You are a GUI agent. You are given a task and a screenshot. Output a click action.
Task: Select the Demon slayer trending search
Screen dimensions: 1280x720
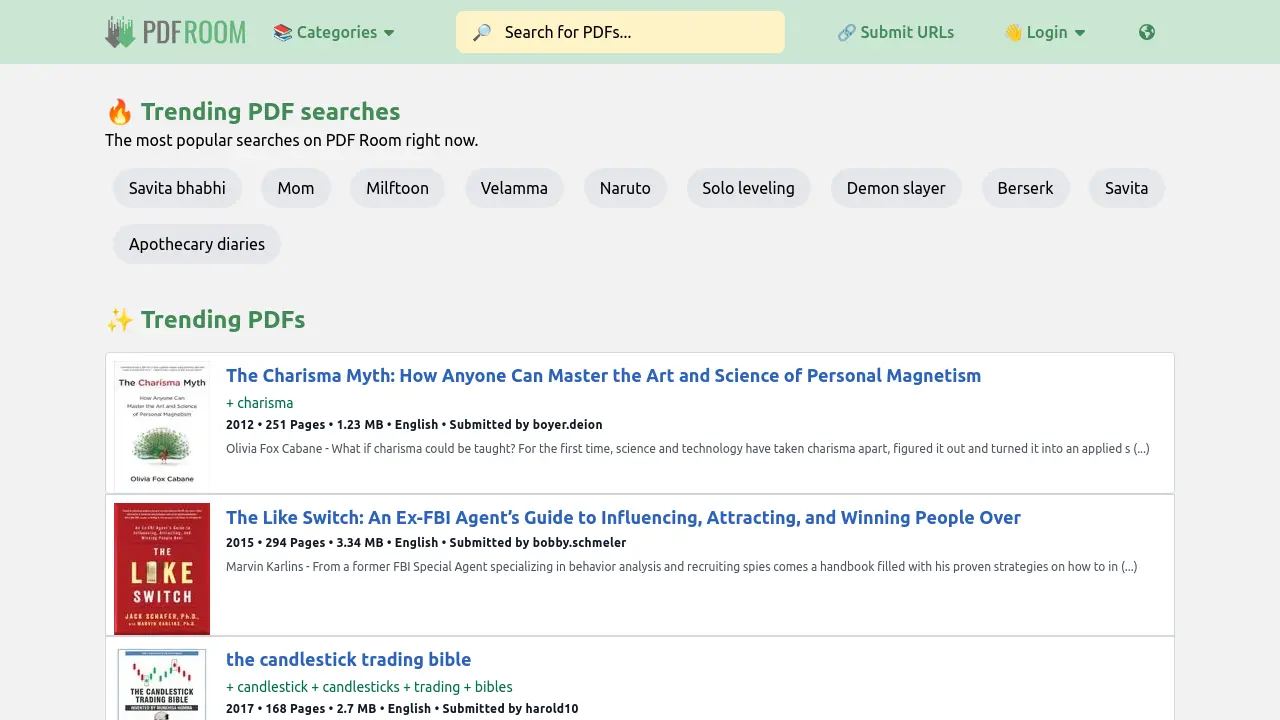[896, 188]
